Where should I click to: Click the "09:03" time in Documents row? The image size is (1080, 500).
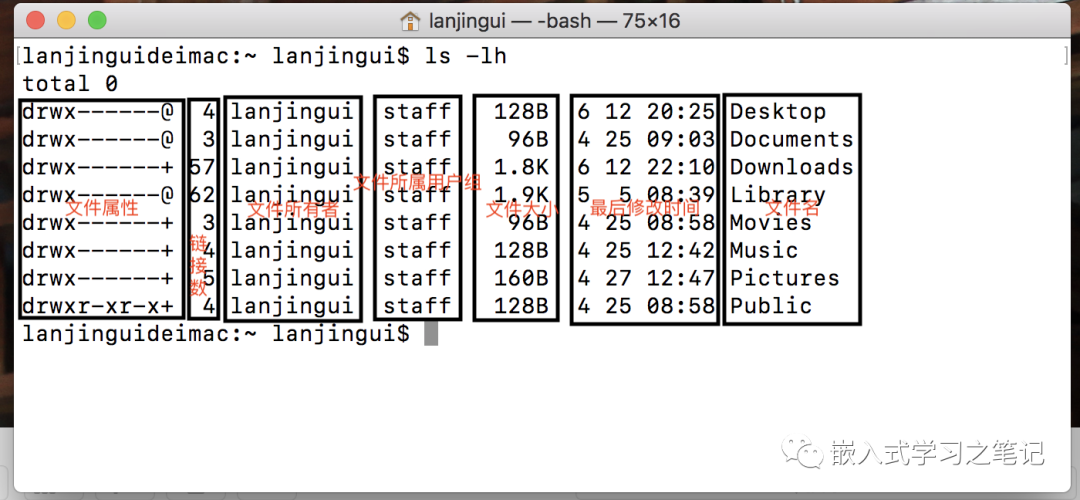[x=681, y=139]
